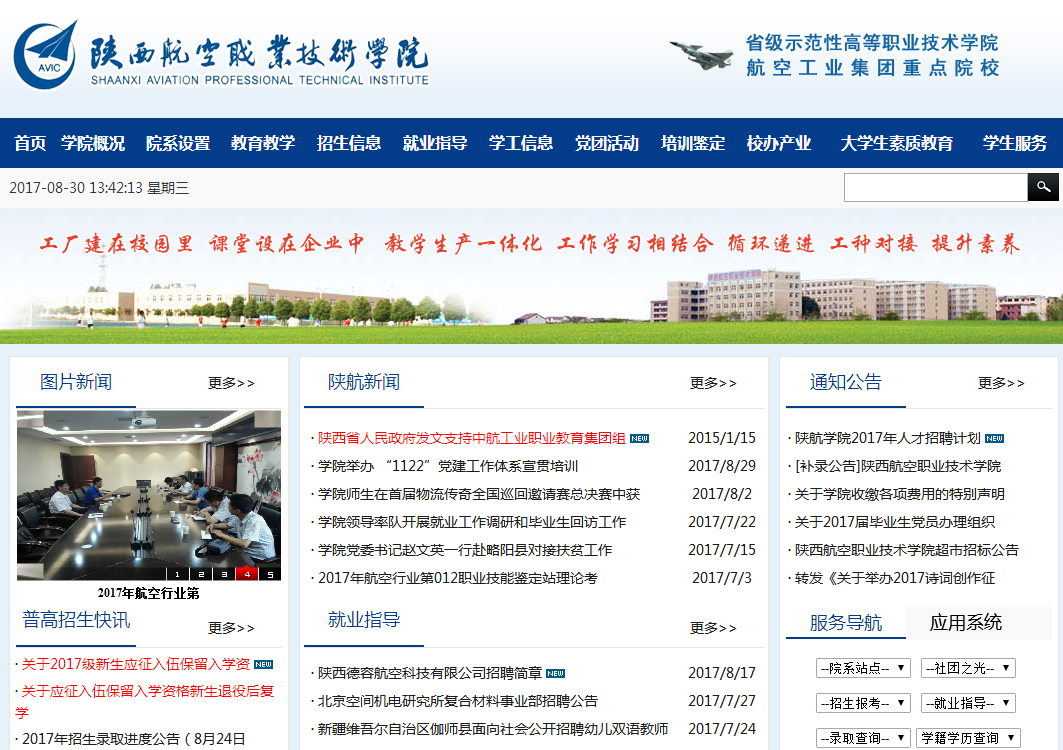Open the 招生报考 dropdown
Screen dimensions: 1063x750
point(863,703)
